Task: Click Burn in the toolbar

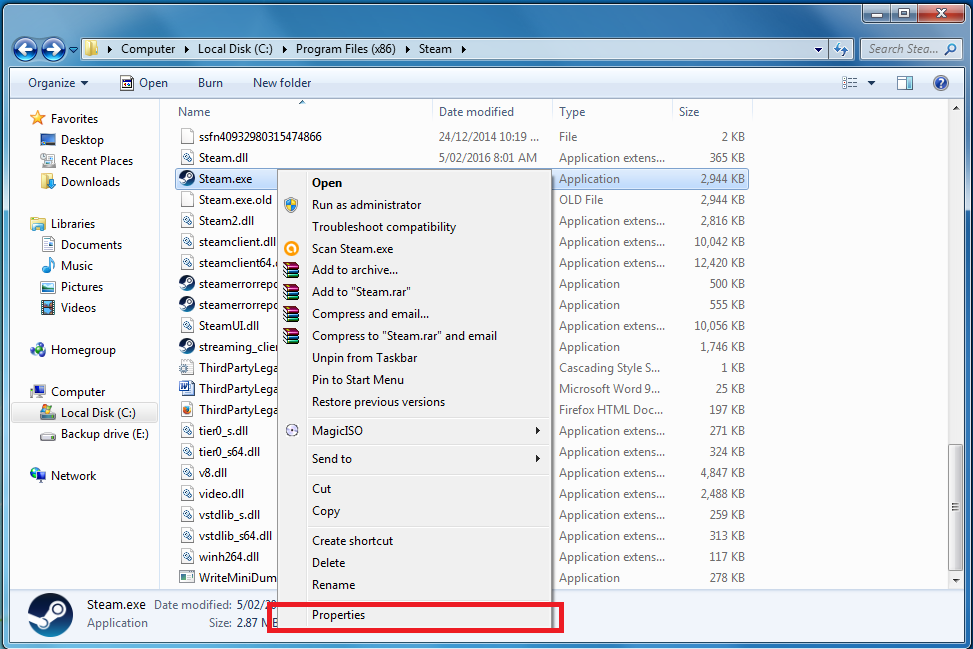Action: [210, 83]
